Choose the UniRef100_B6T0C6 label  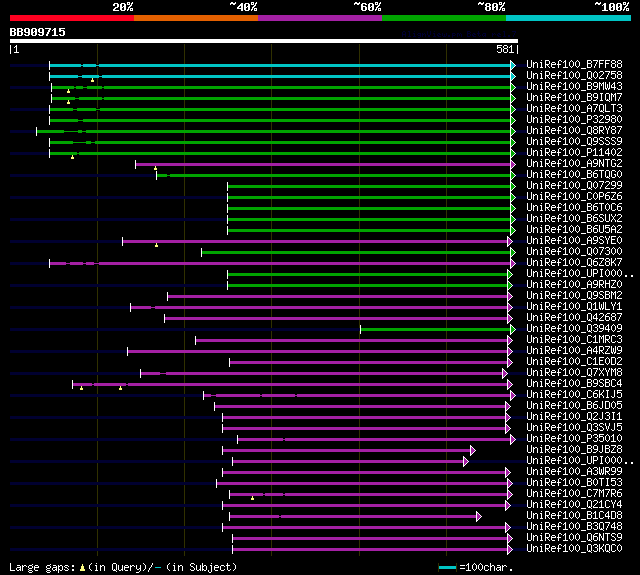coord(574,208)
